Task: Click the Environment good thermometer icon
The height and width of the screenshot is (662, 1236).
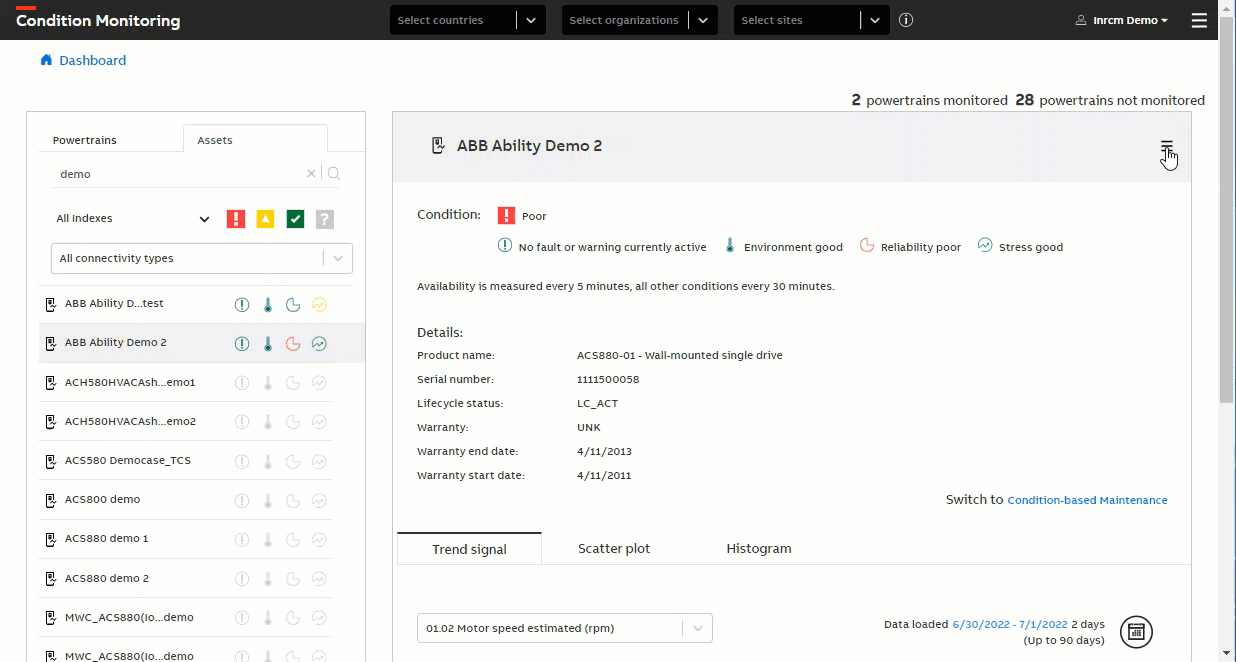Action: [x=730, y=246]
